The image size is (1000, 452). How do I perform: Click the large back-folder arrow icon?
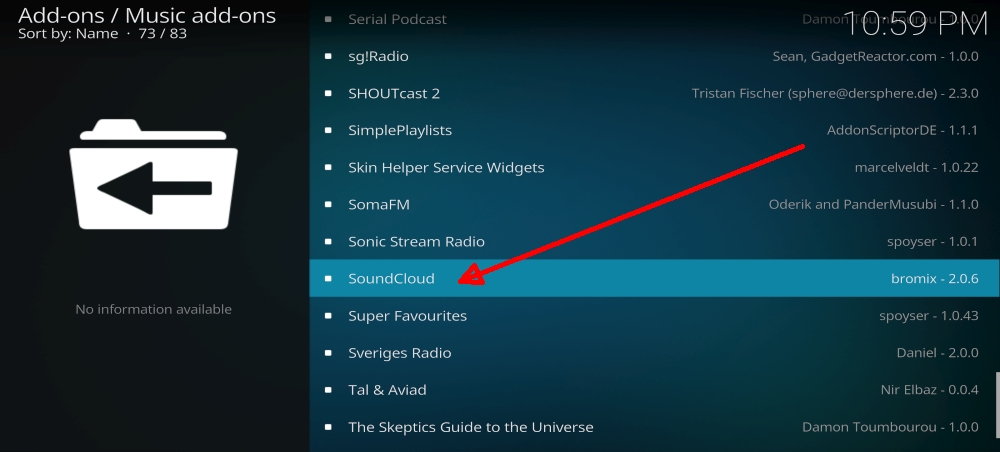tap(154, 174)
